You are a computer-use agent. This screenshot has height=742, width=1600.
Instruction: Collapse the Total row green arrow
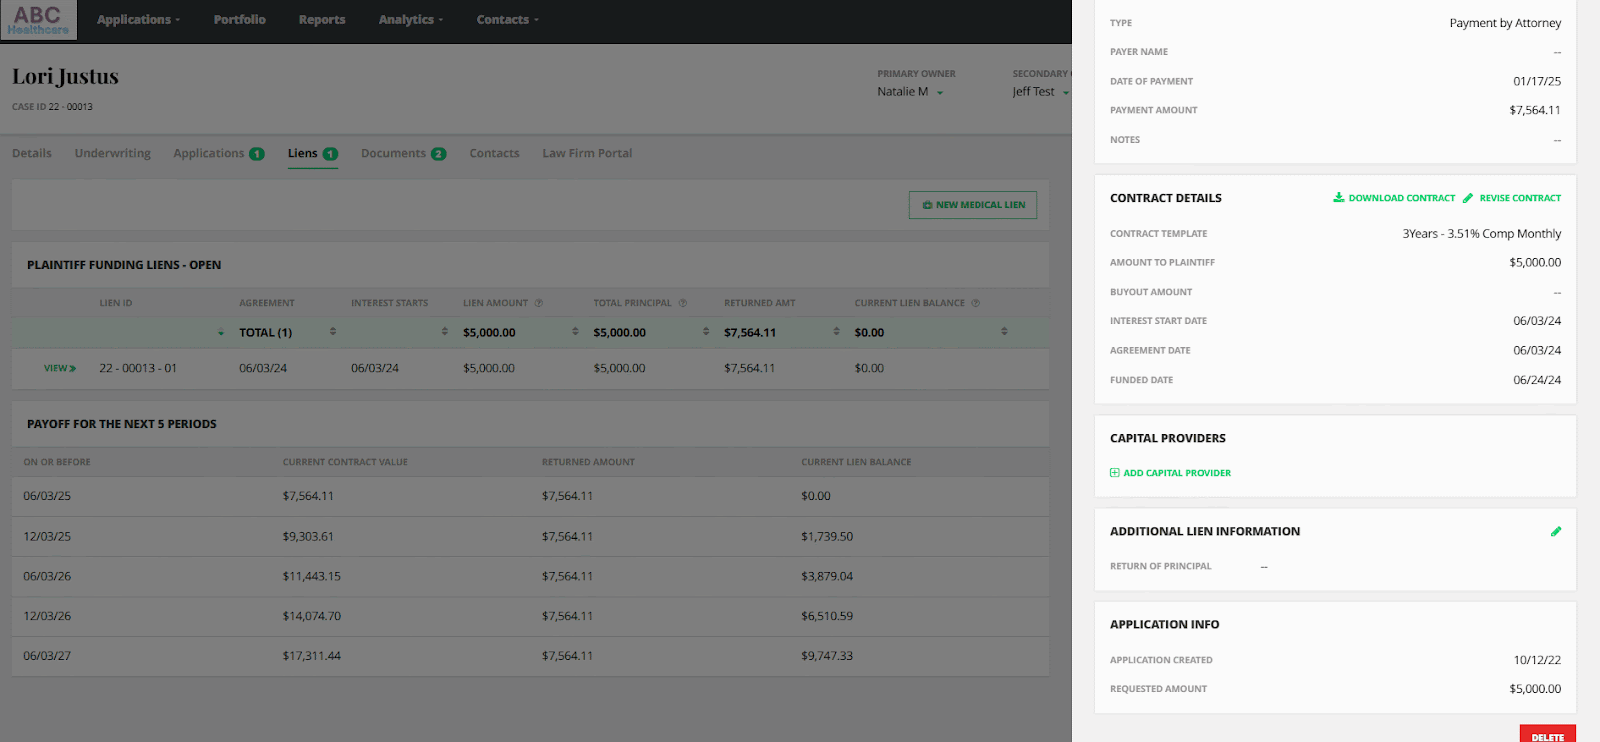pyautogui.click(x=221, y=333)
